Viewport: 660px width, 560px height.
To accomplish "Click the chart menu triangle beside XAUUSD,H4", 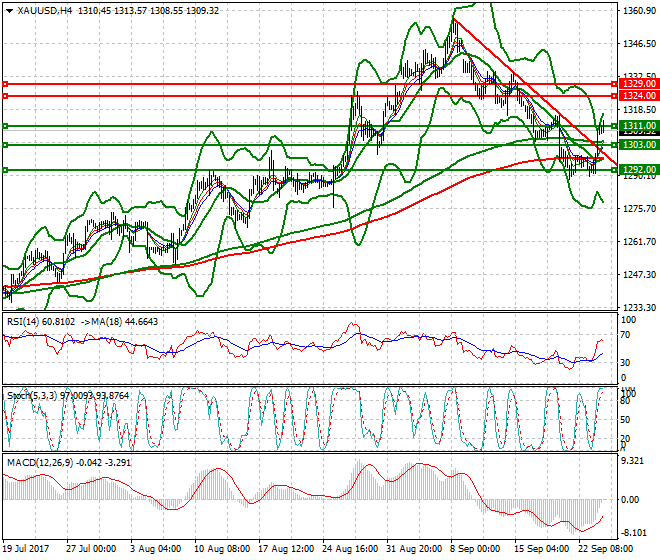I will point(9,11).
